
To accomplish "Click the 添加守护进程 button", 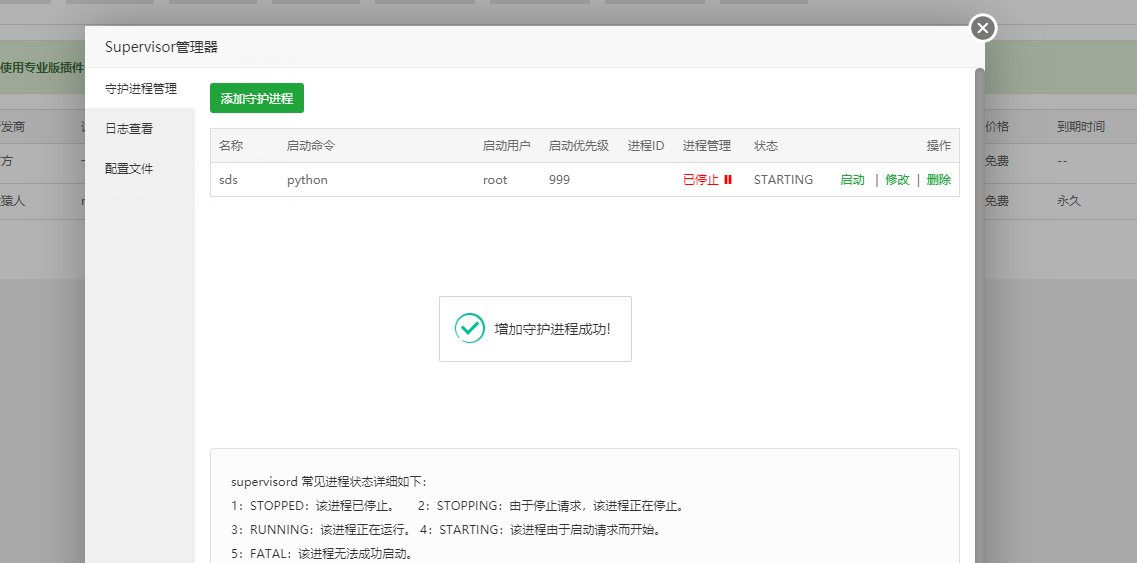I will coord(257,99).
